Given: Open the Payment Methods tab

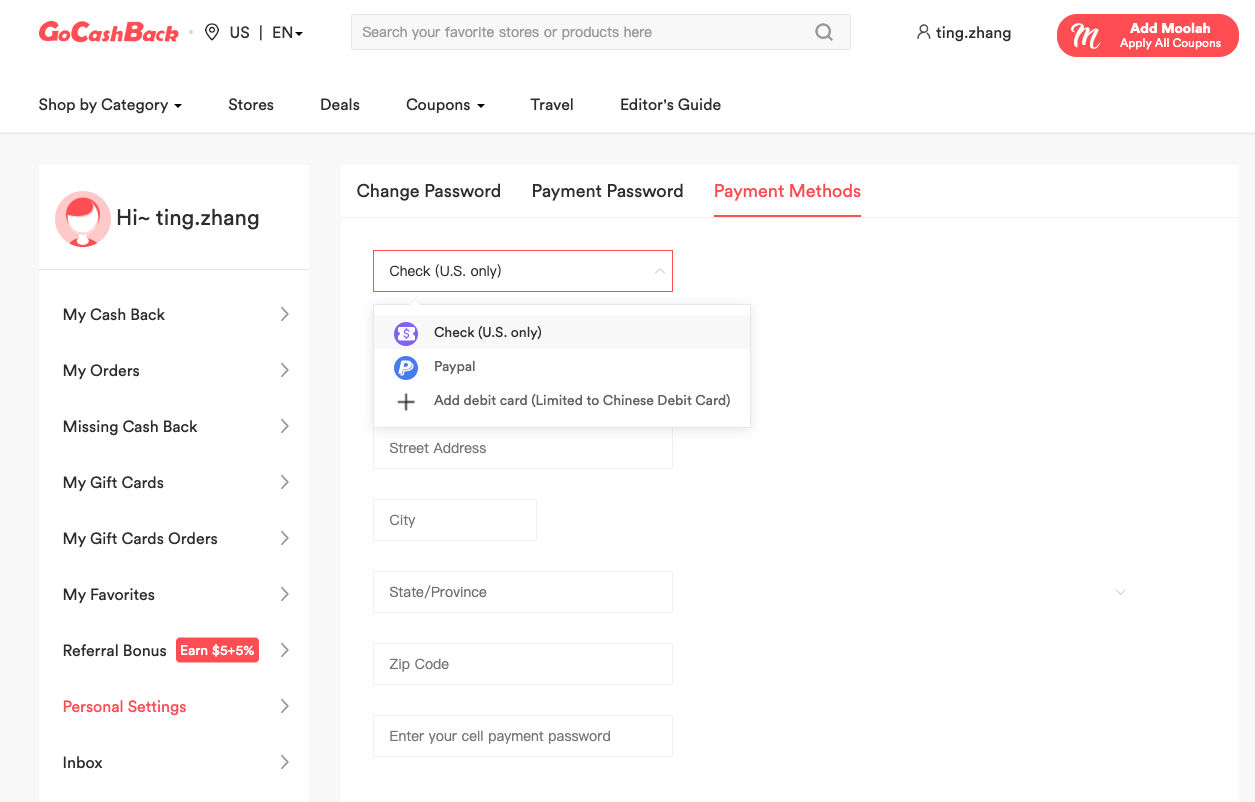Looking at the screenshot, I should [x=787, y=191].
